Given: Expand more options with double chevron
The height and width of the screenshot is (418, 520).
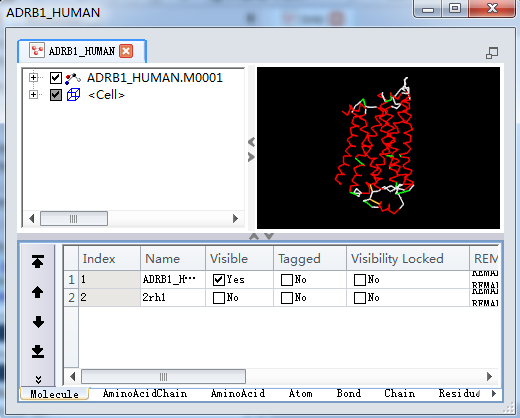Looking at the screenshot, I should pos(38,379).
